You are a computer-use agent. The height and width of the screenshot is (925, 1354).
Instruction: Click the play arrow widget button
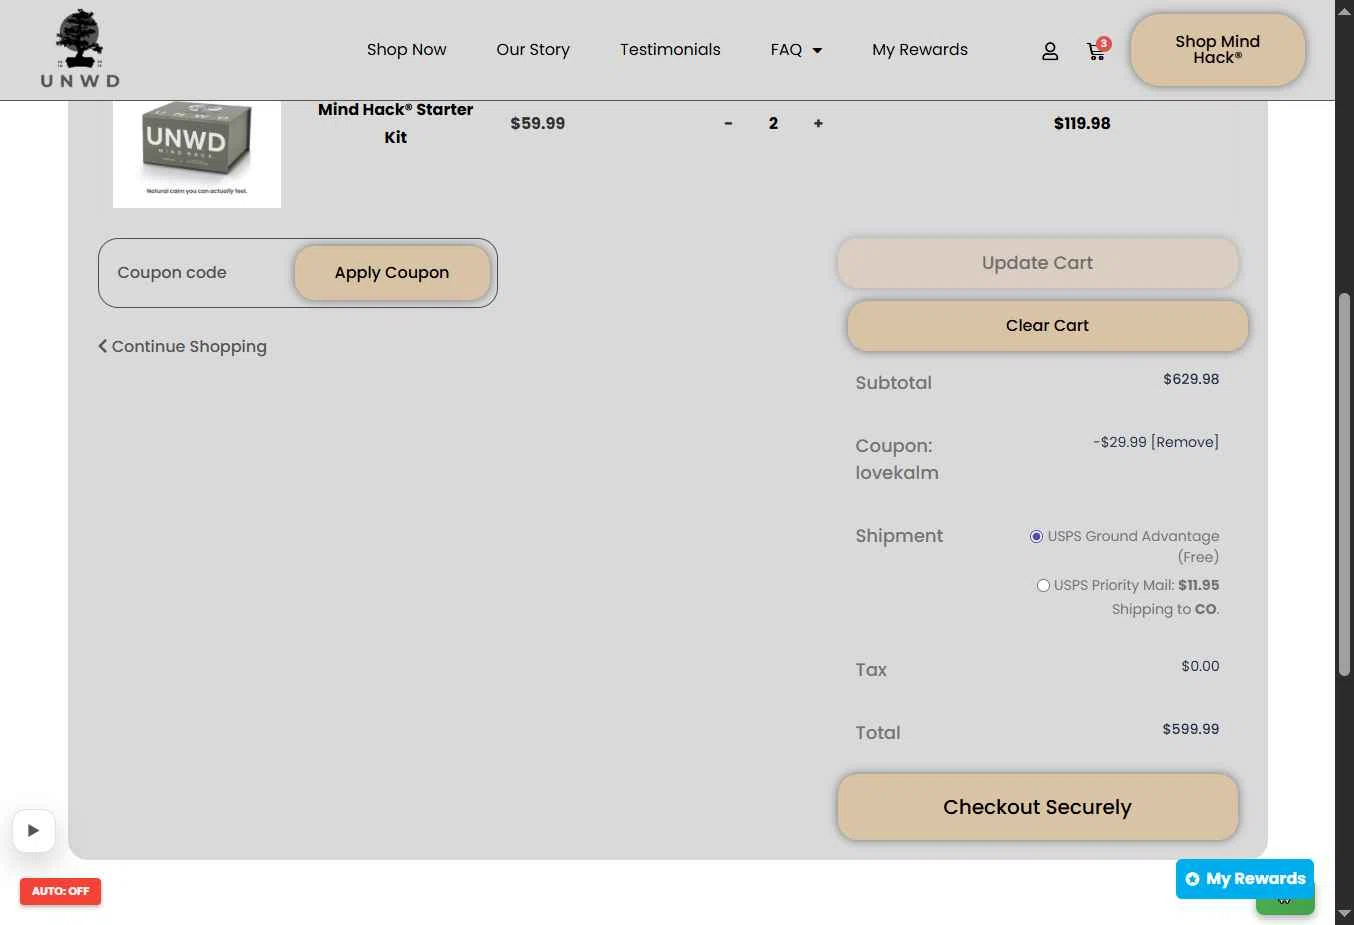tap(33, 830)
